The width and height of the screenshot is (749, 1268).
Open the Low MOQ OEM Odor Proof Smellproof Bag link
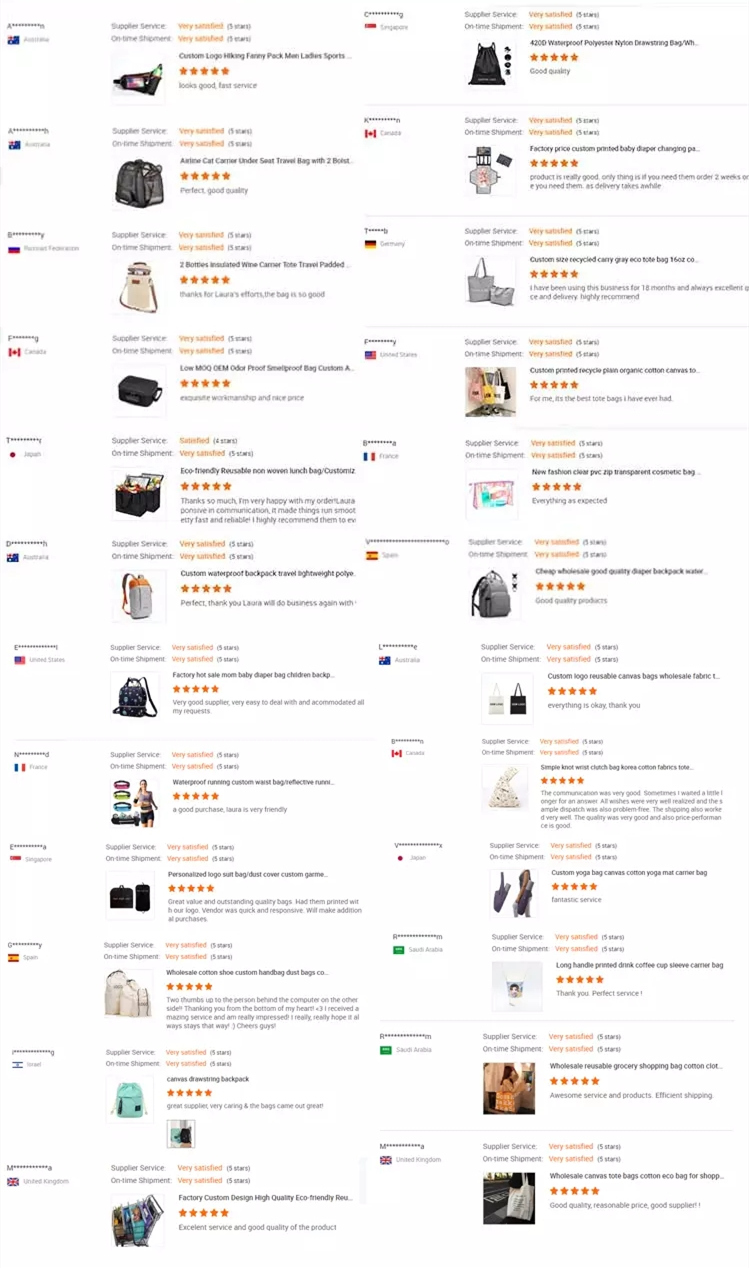[266, 368]
